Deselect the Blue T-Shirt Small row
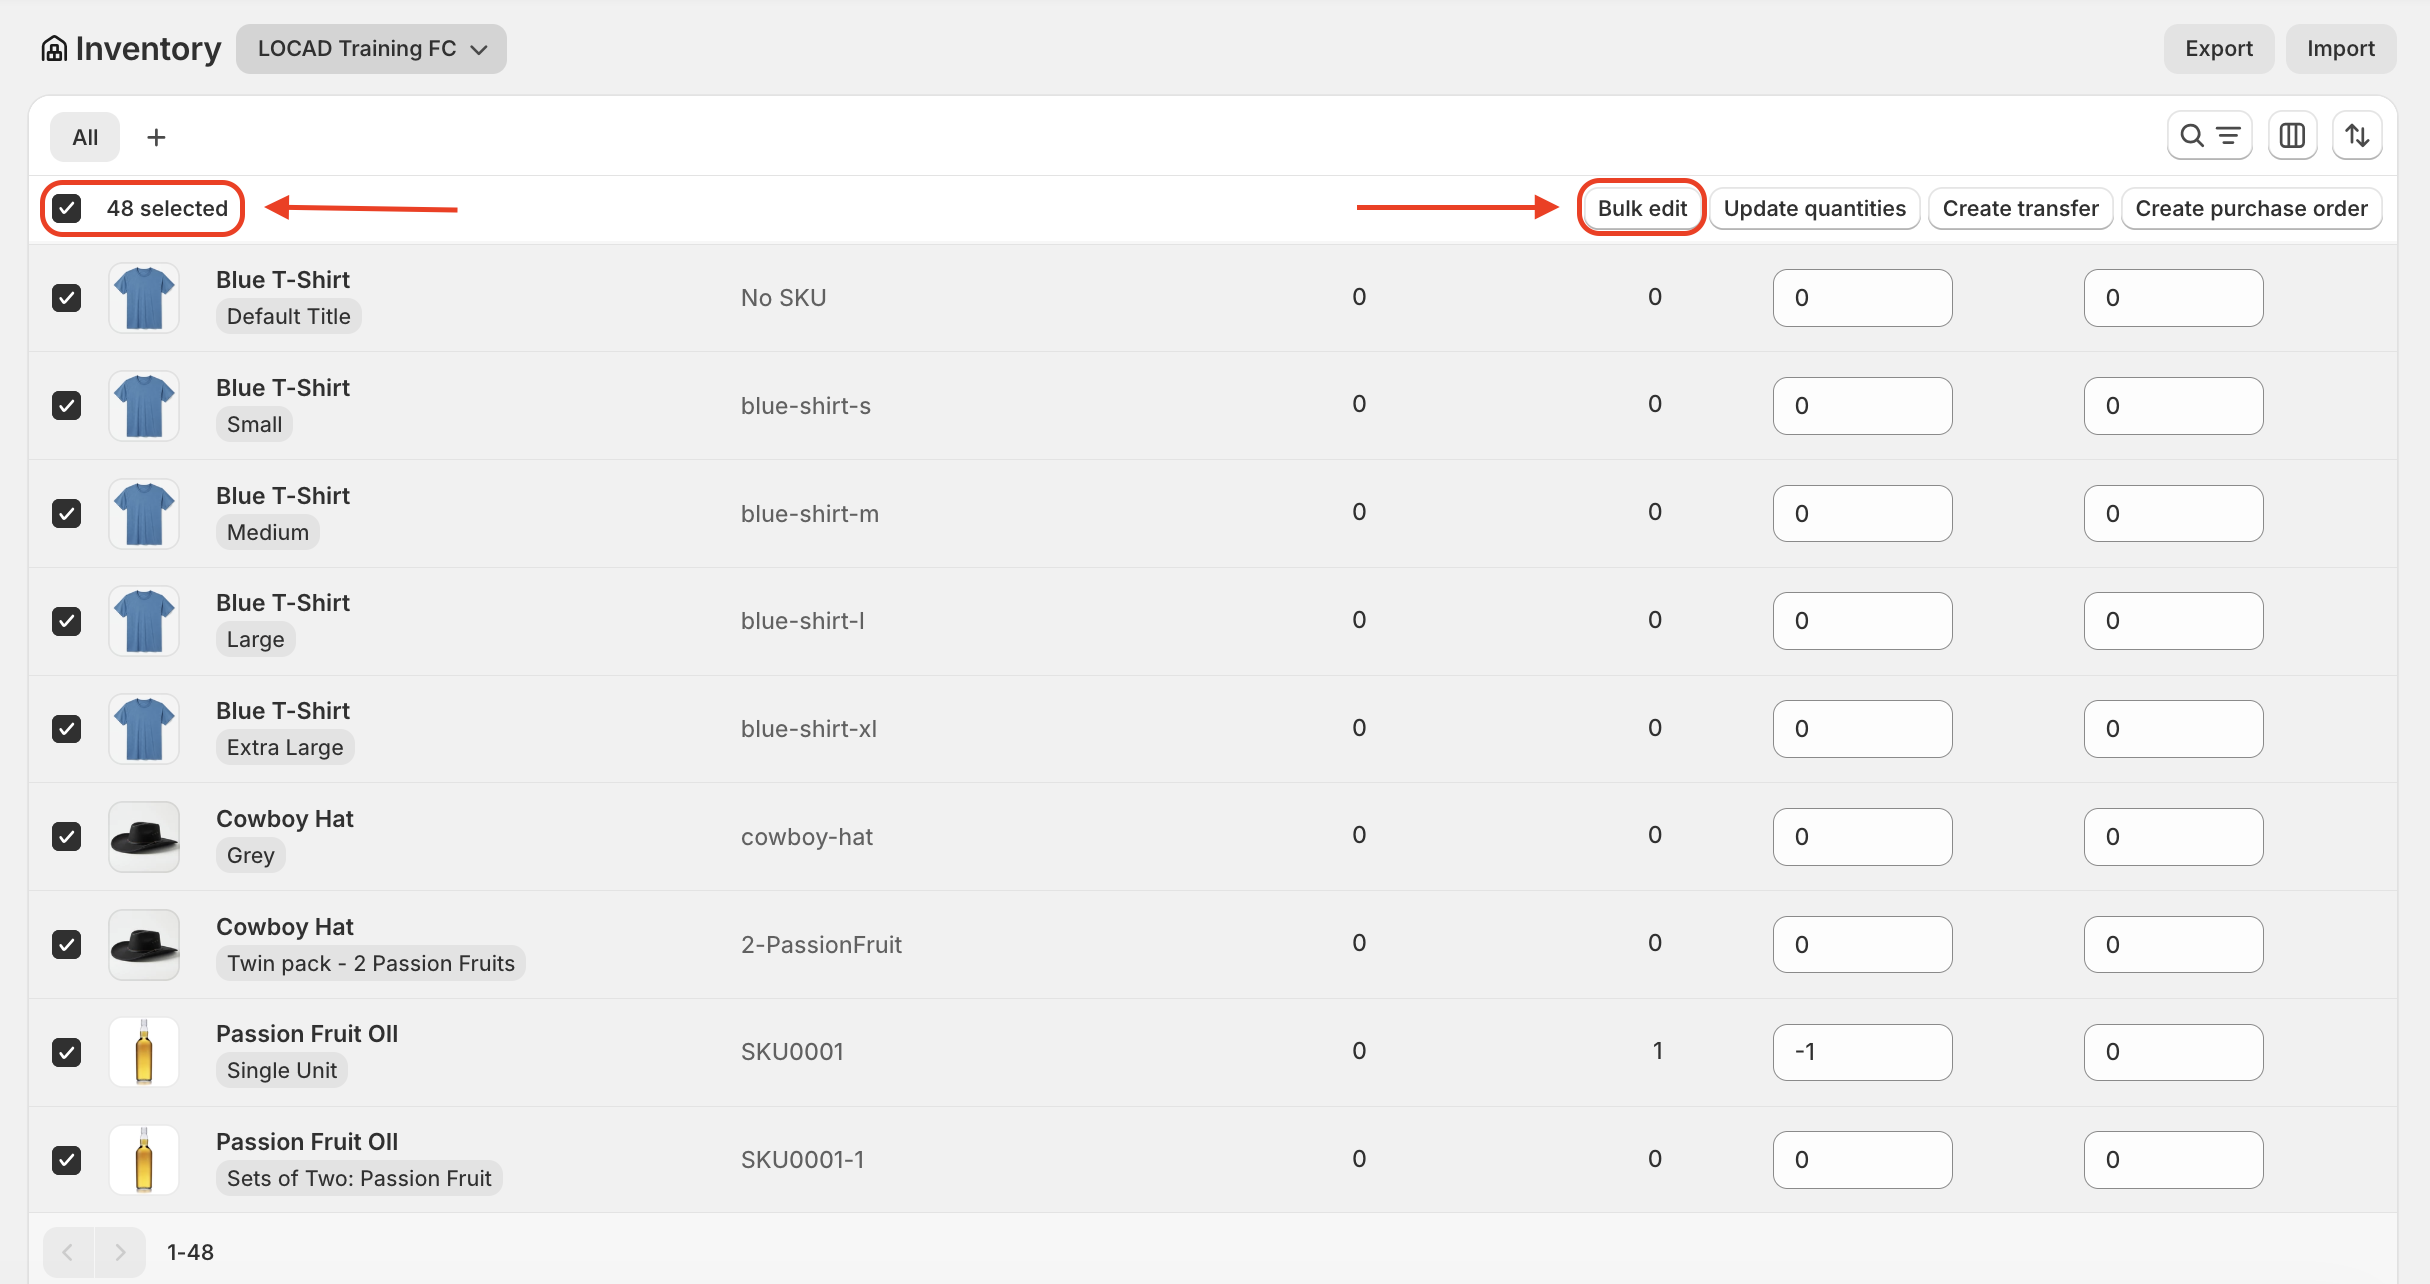Image resolution: width=2430 pixels, height=1284 pixels. (x=67, y=405)
